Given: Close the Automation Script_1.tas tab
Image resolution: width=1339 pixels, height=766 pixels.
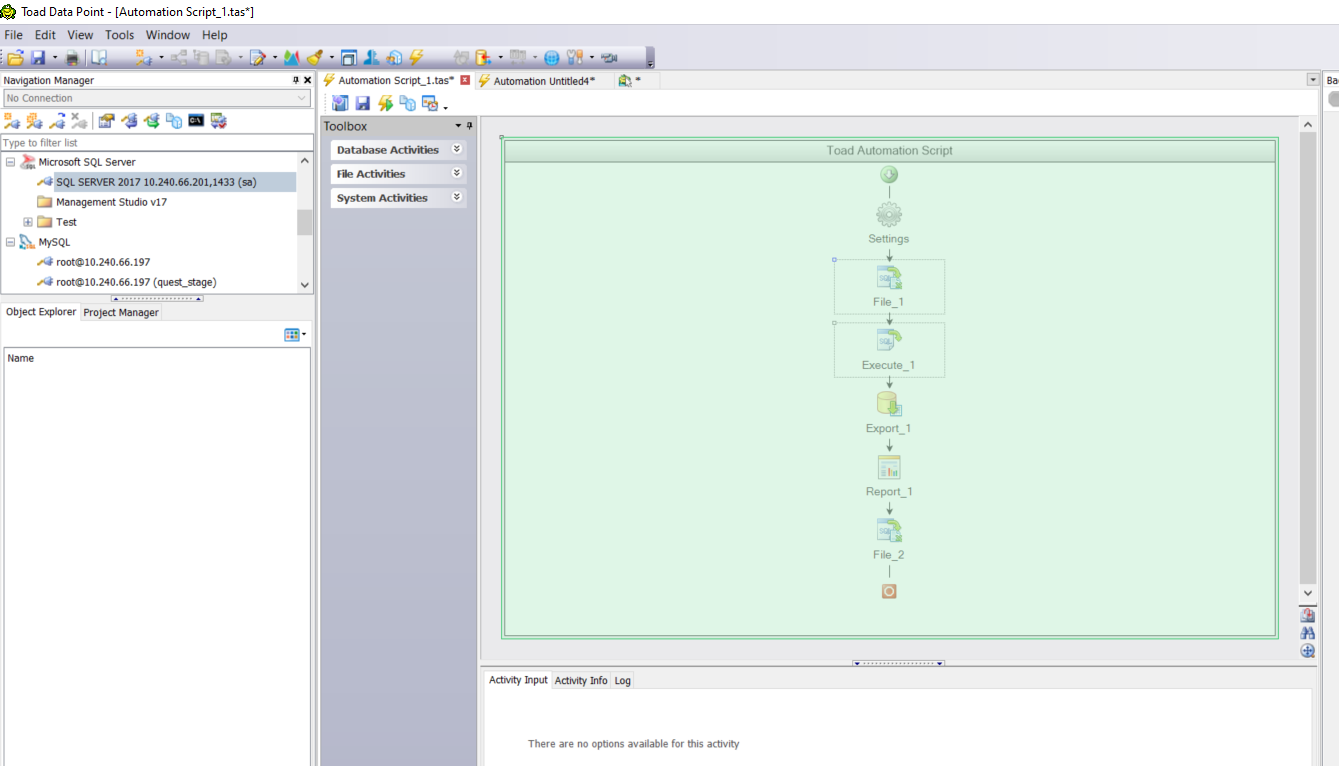Looking at the screenshot, I should [465, 80].
